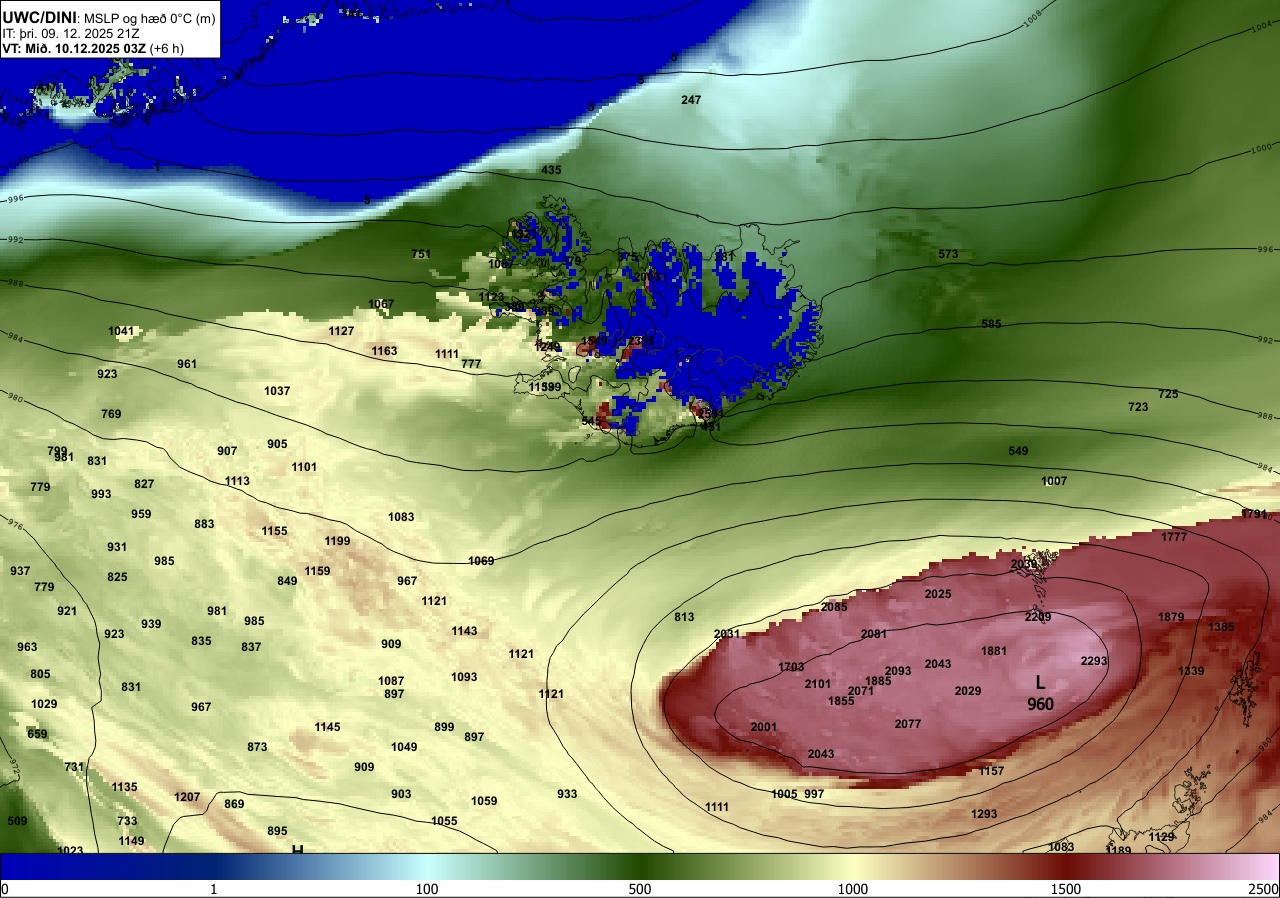The height and width of the screenshot is (898, 1280).
Task: Click the height value 1143
Action: (464, 631)
